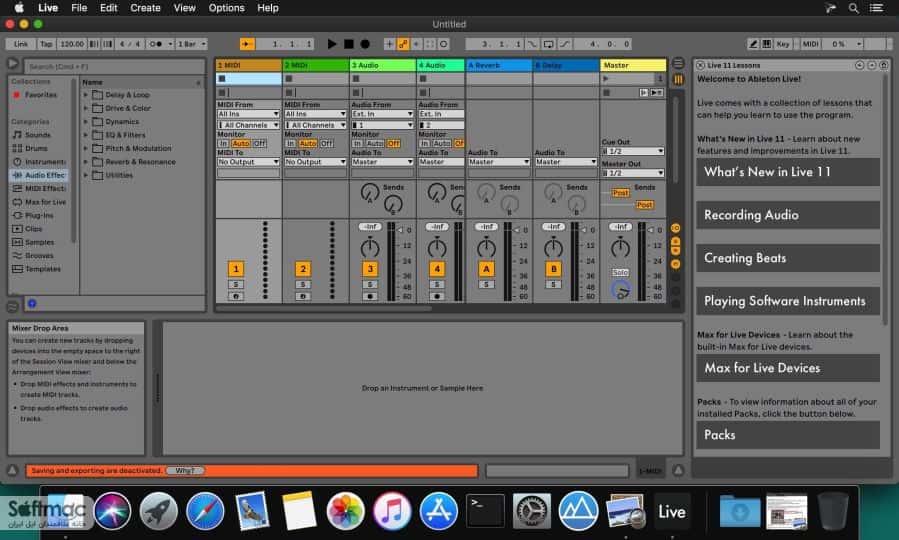The height and width of the screenshot is (540, 899).
Task: Select Grooves category in browser
Action: tap(39, 255)
